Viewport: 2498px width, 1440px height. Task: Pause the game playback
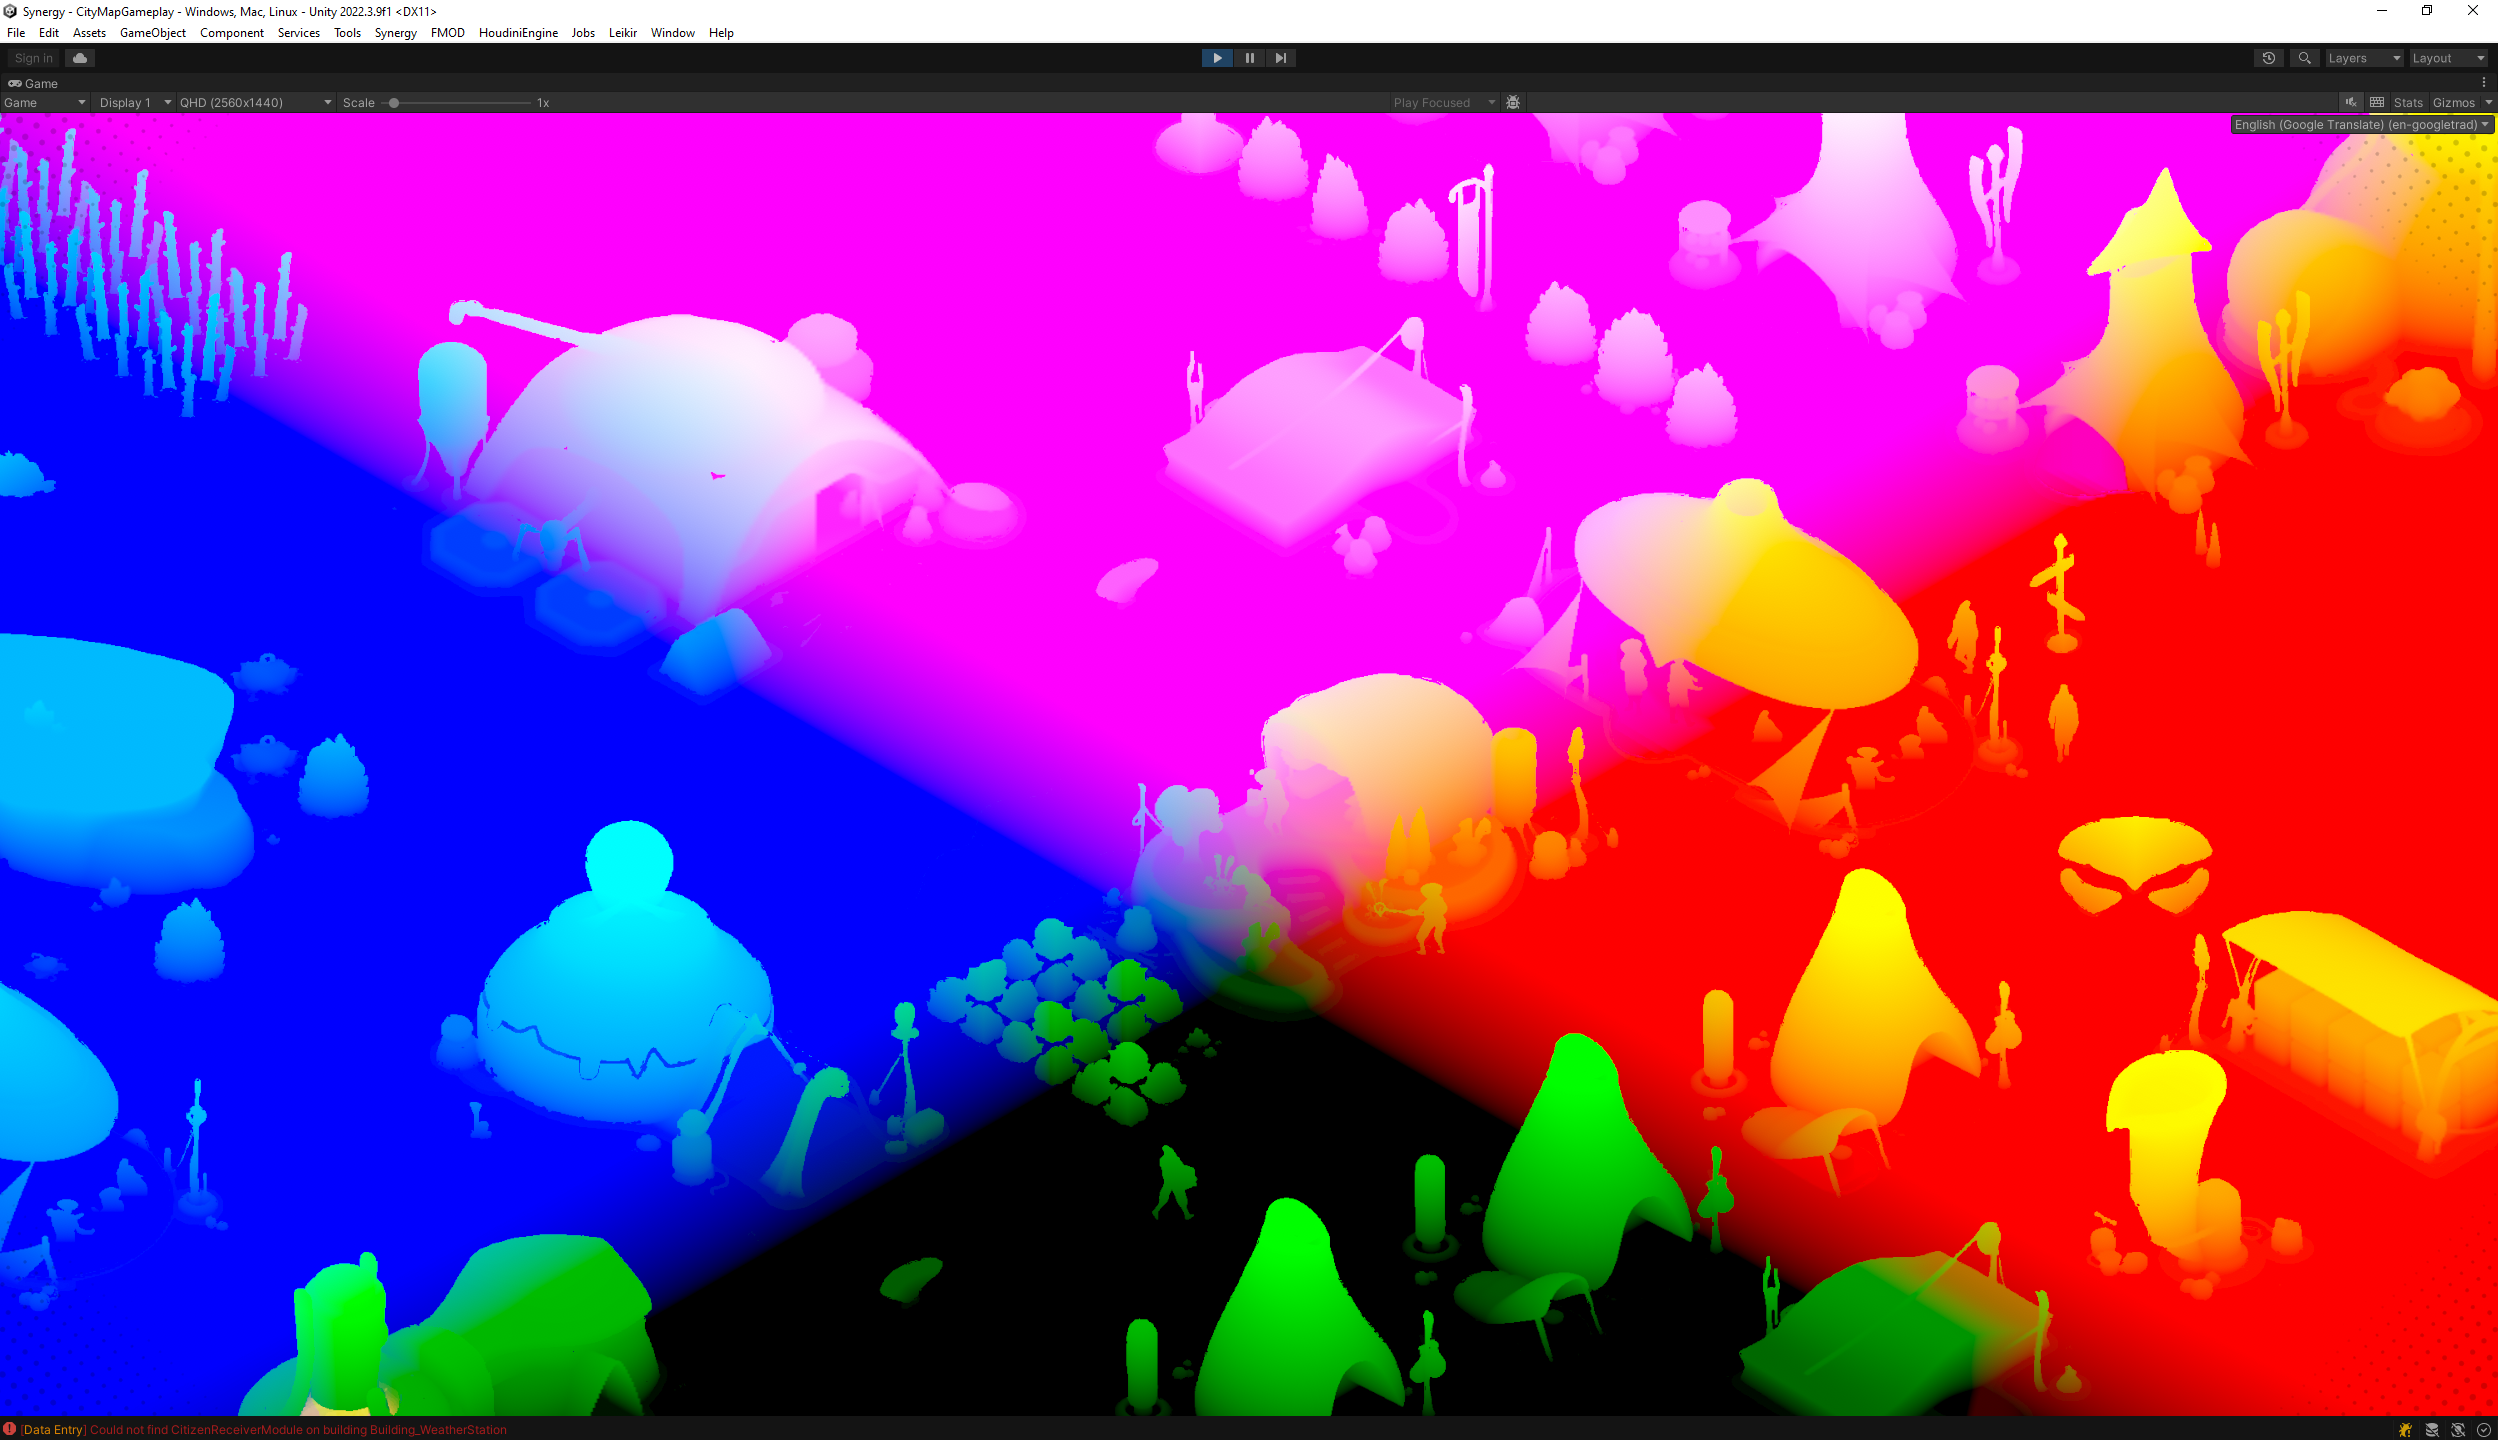tap(1249, 58)
